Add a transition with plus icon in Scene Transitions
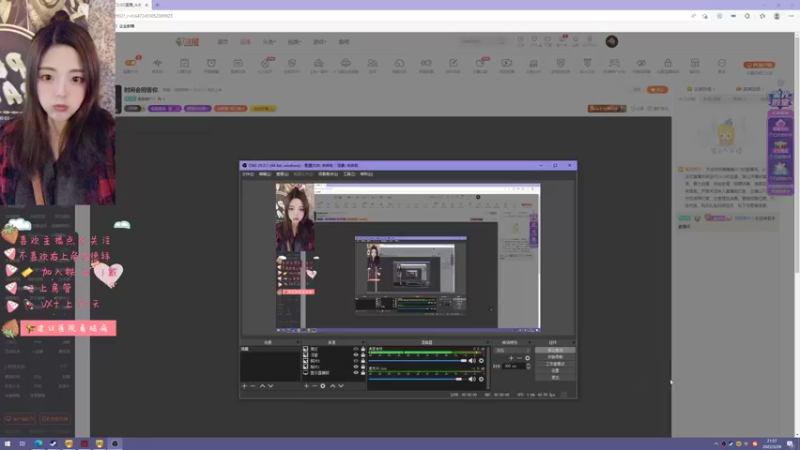Viewport: 800px width, 450px height. [511, 358]
